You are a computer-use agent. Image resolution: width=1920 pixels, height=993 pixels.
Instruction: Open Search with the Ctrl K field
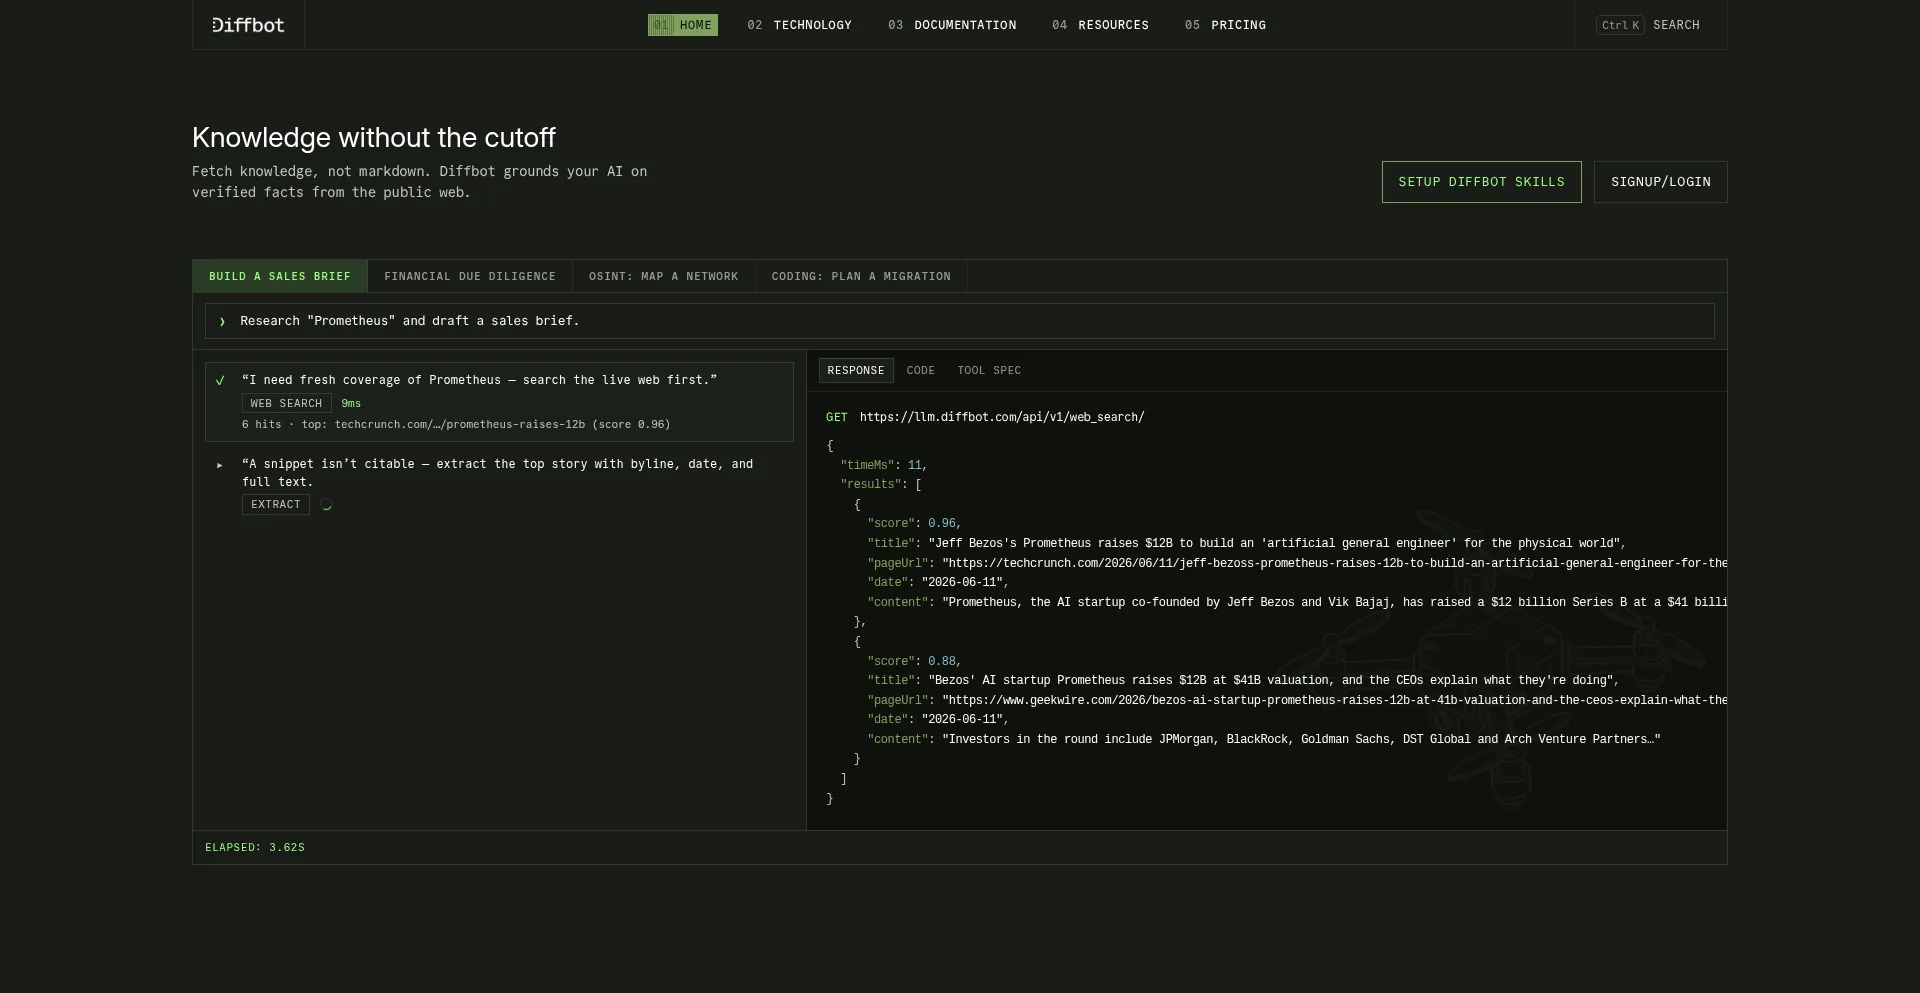click(1650, 25)
